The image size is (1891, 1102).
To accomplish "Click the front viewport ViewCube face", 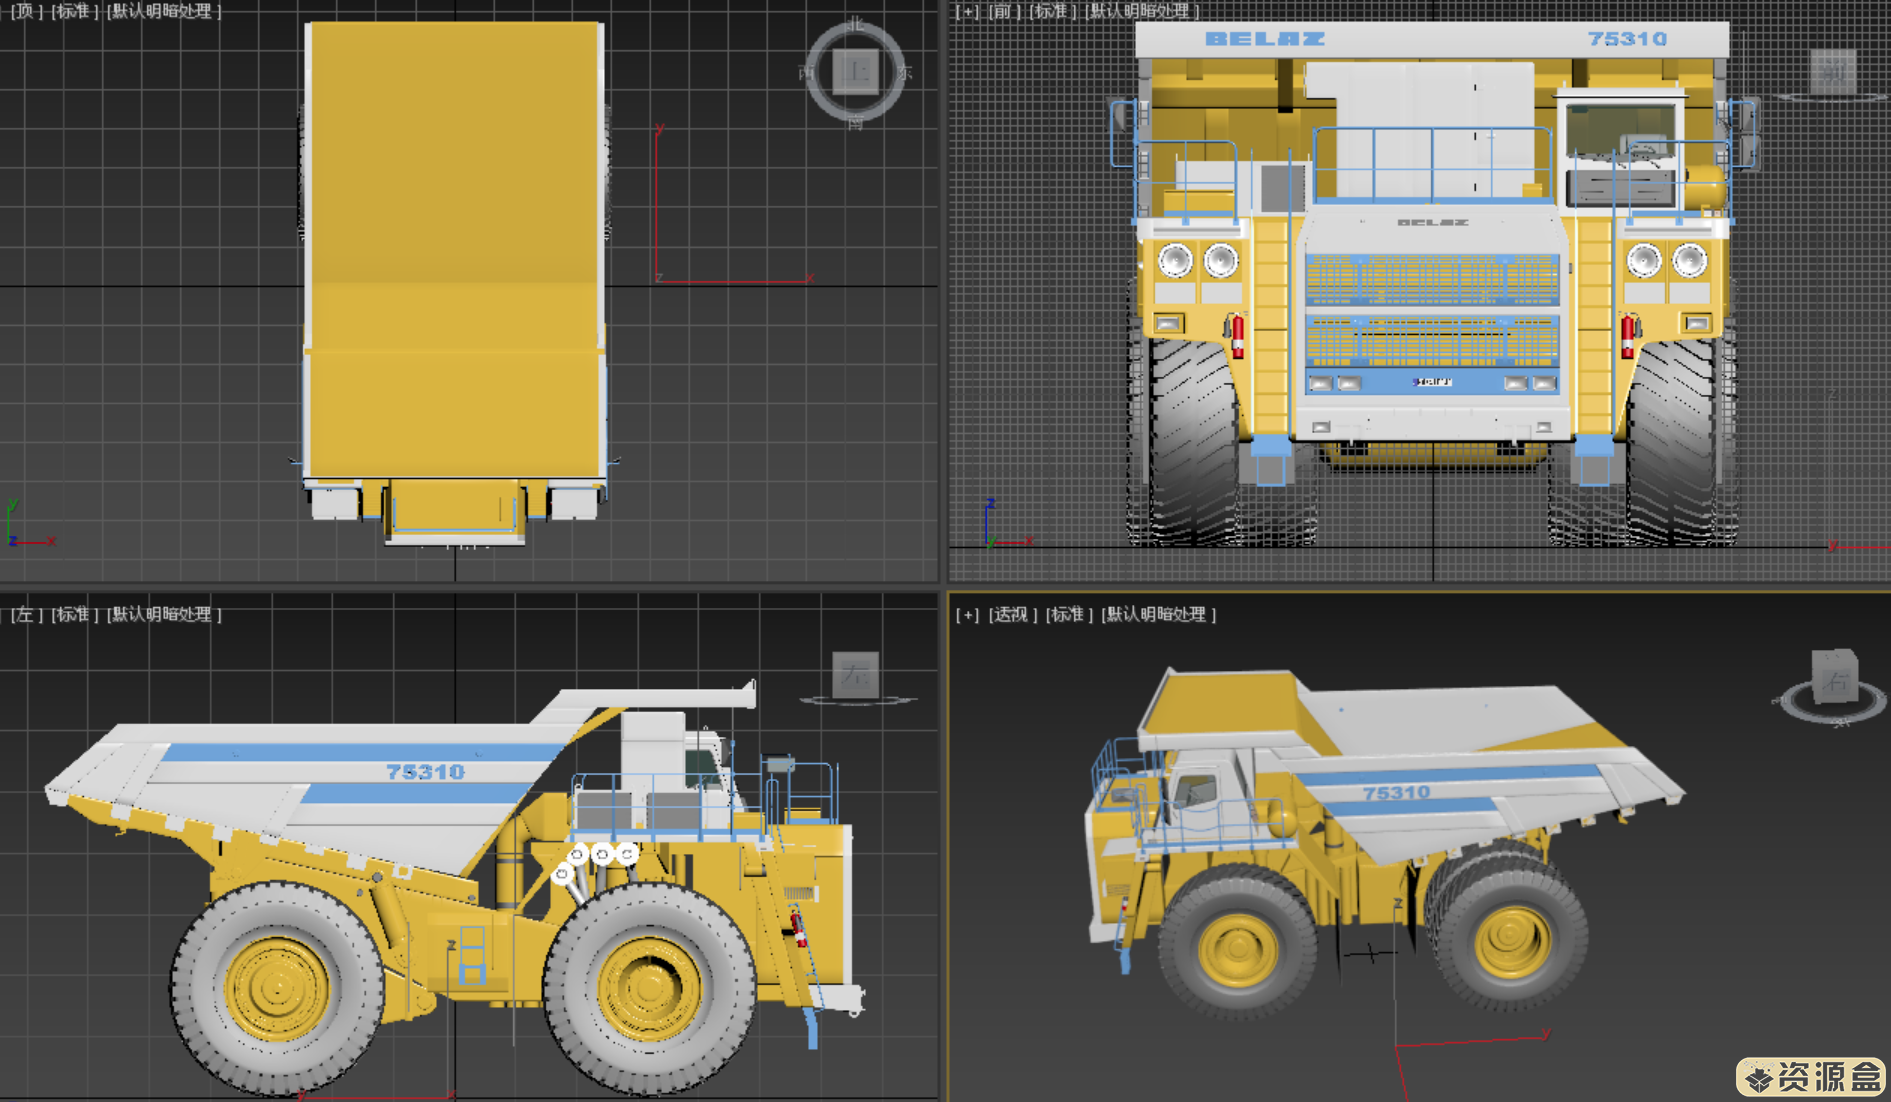I will point(1833,70).
